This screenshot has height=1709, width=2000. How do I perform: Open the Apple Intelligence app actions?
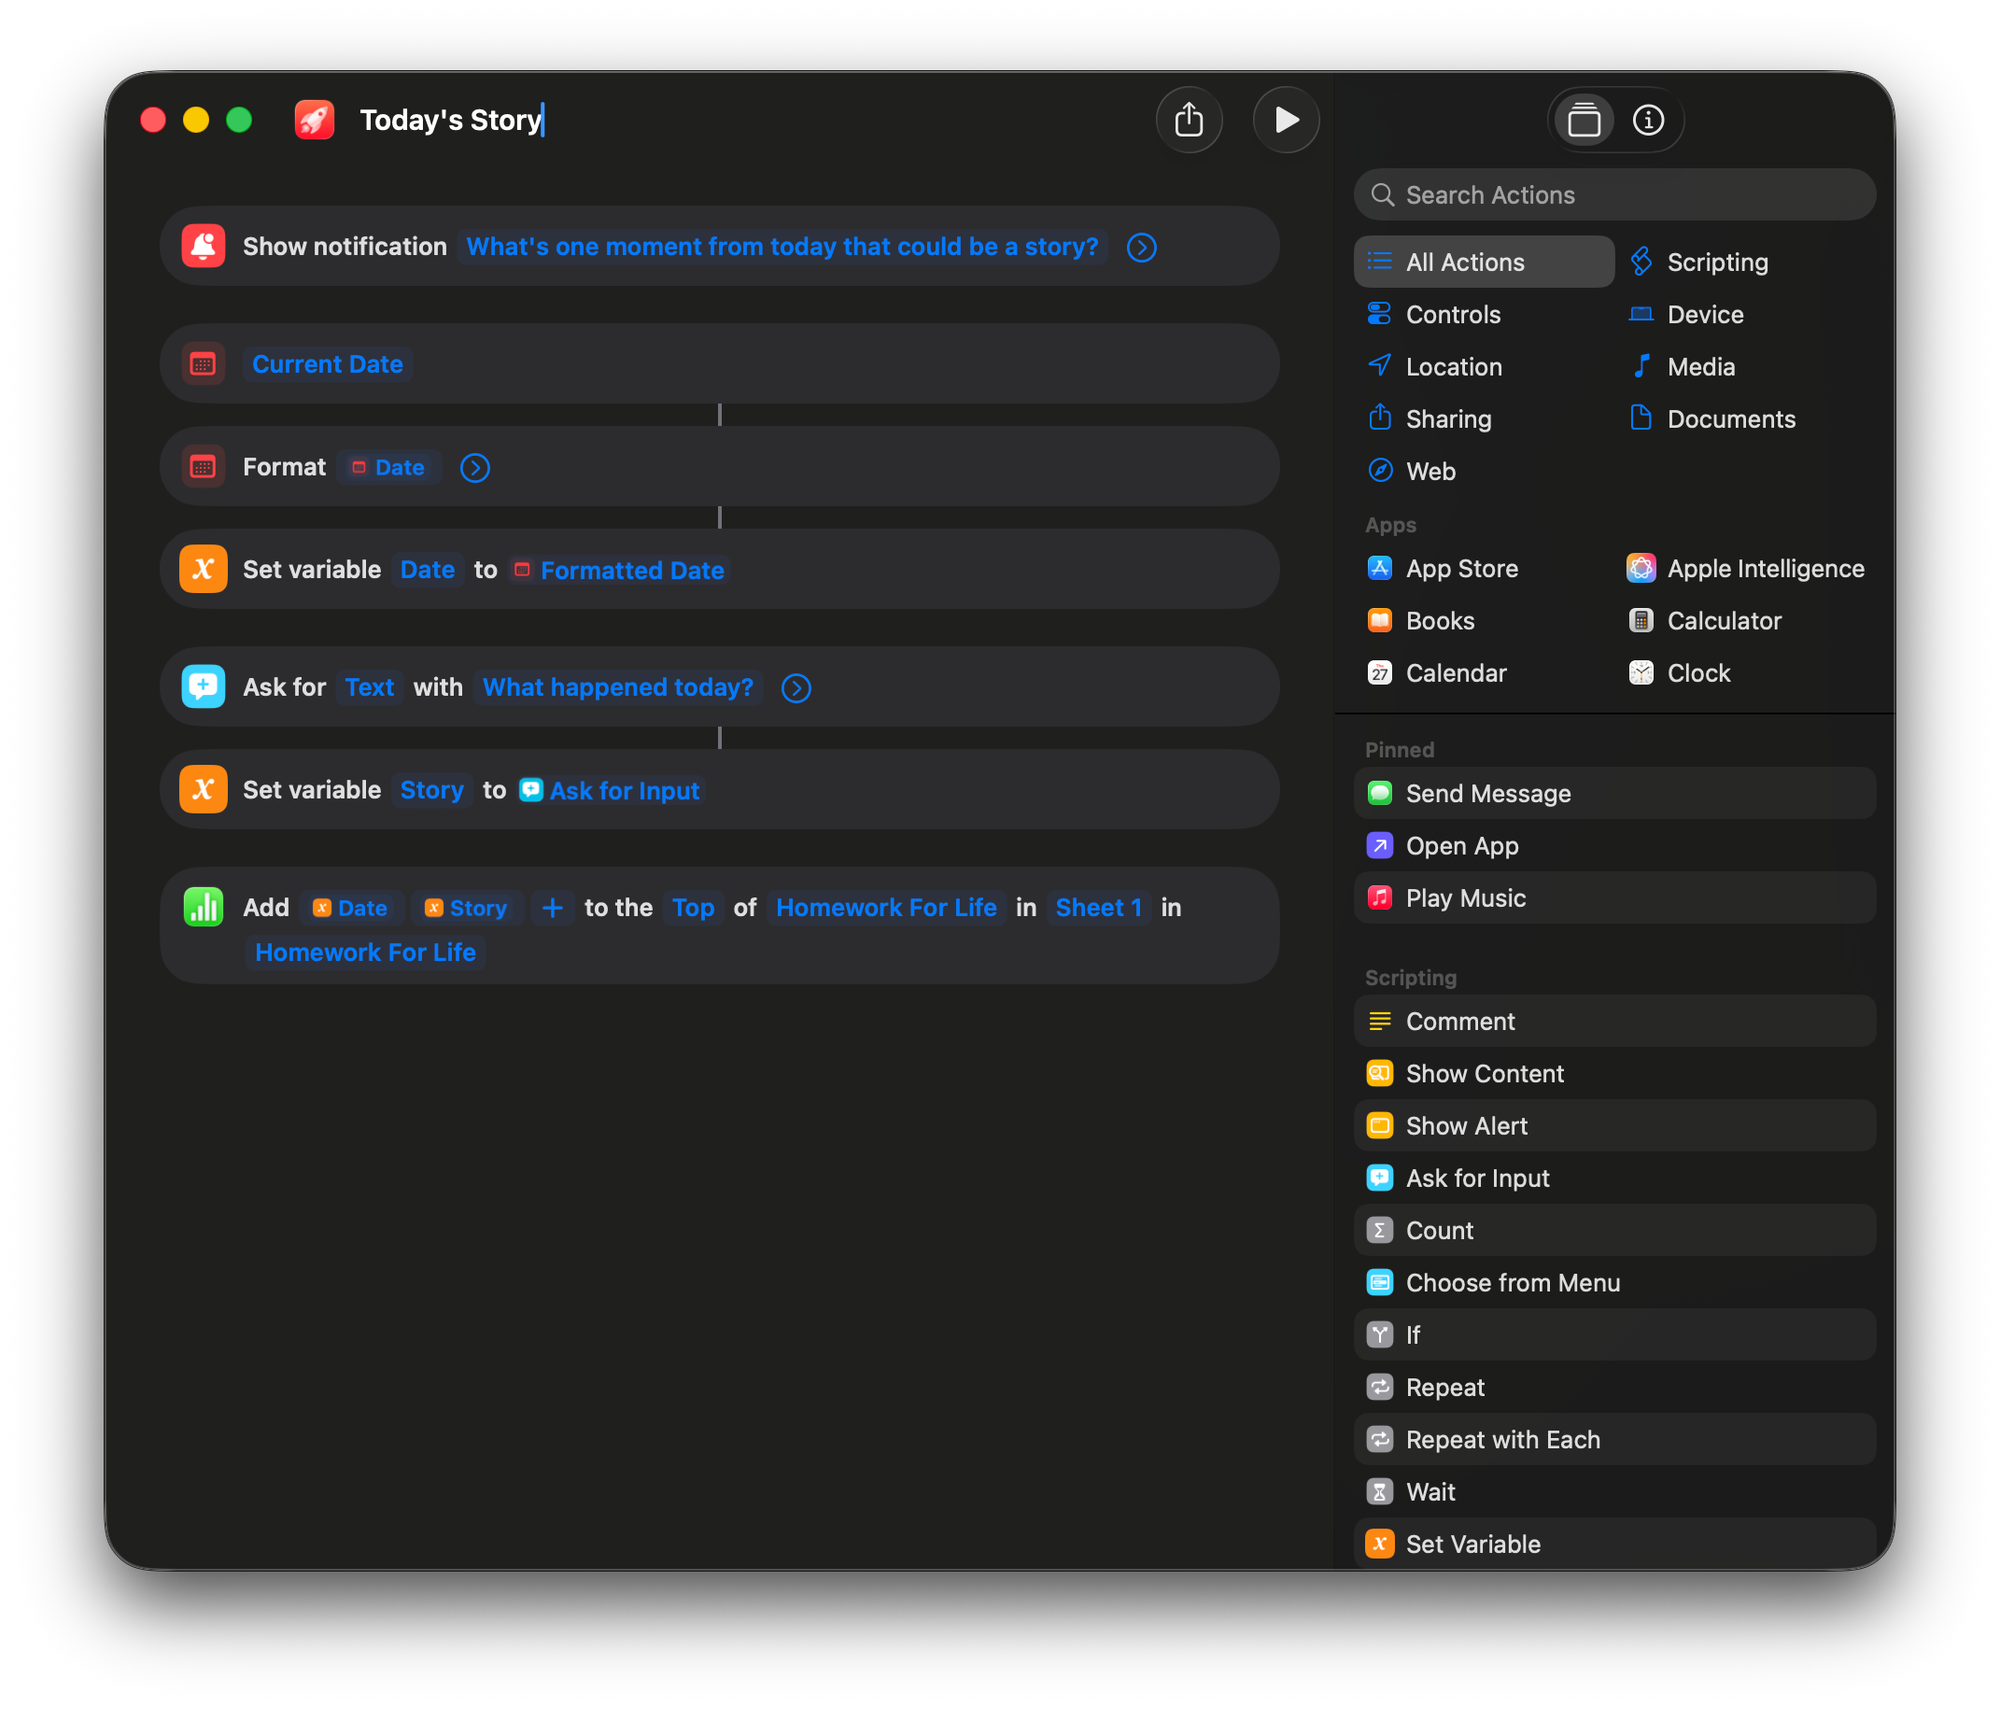1764,568
